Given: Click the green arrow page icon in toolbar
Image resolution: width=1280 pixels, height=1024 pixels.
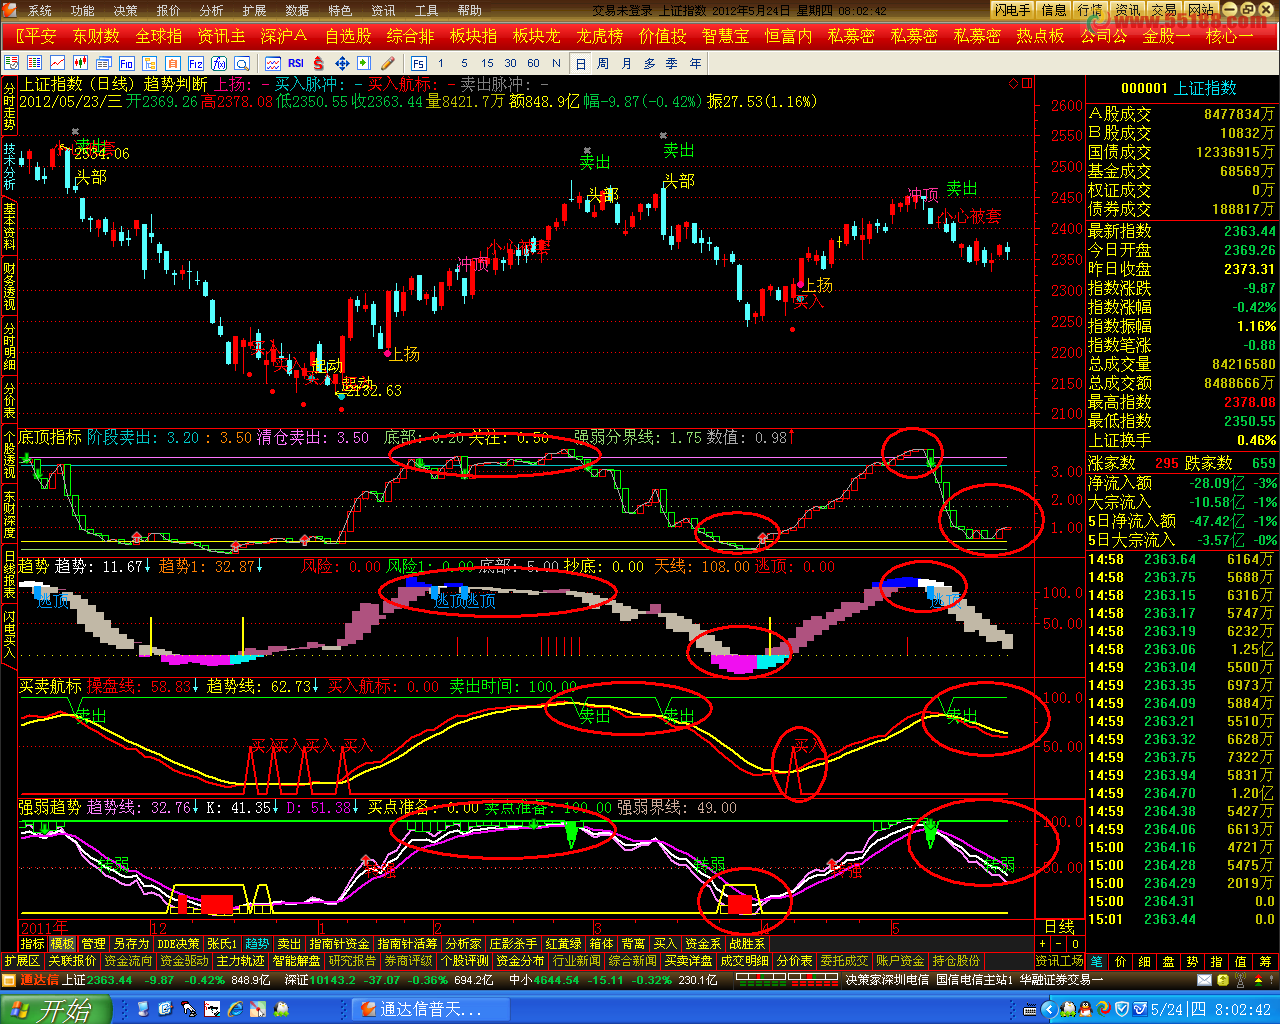Looking at the screenshot, I should pyautogui.click(x=364, y=63).
